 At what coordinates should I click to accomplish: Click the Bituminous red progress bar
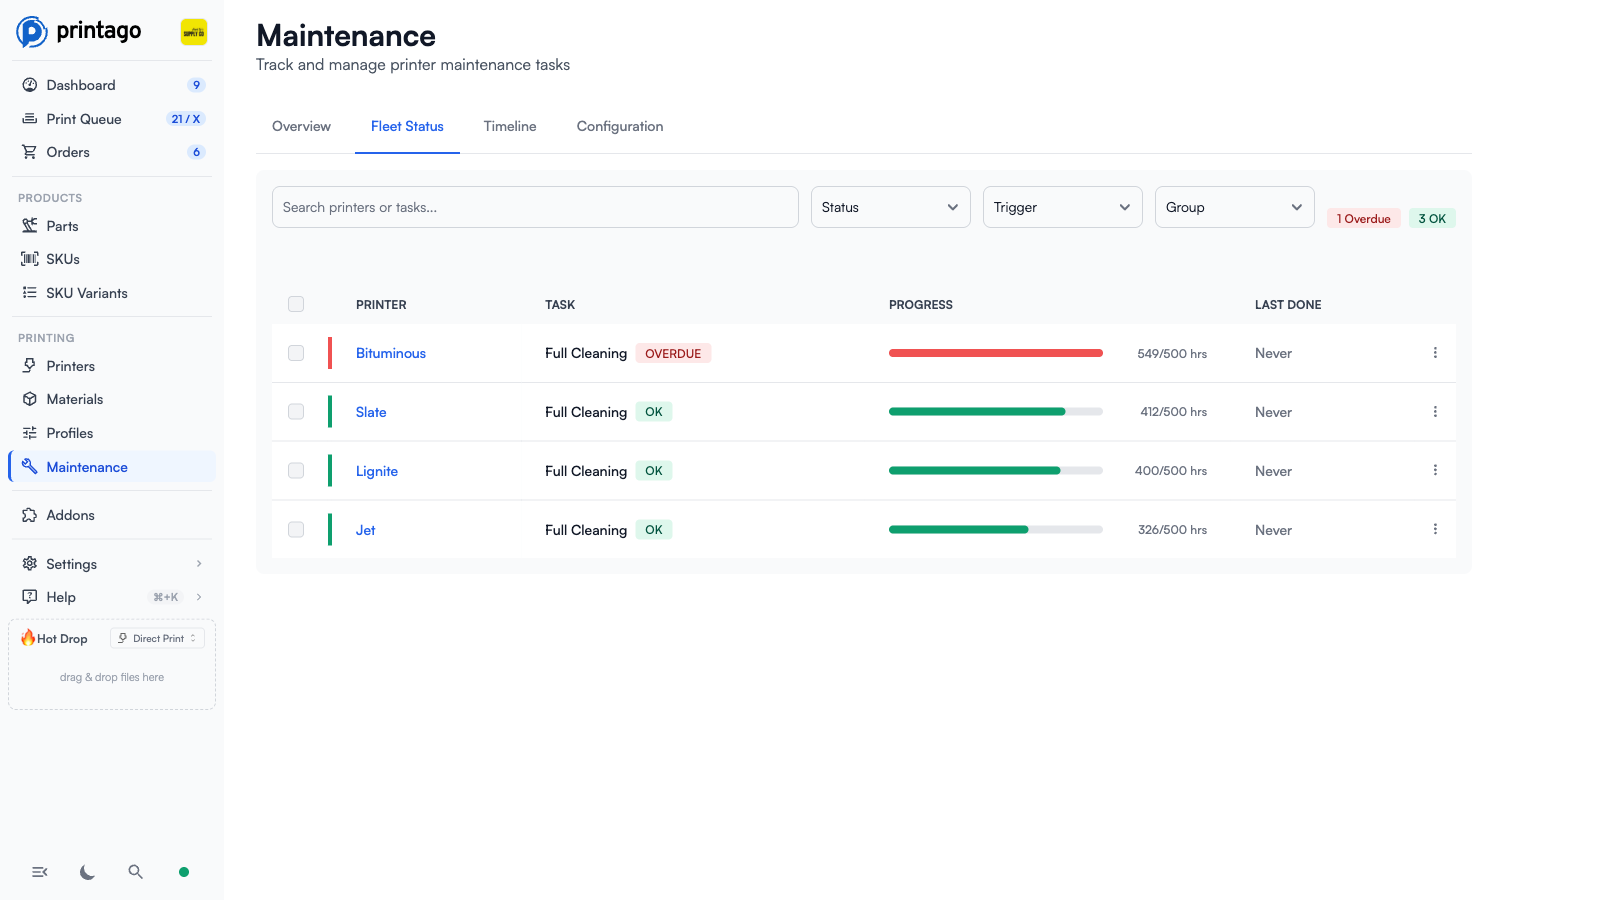coord(996,353)
